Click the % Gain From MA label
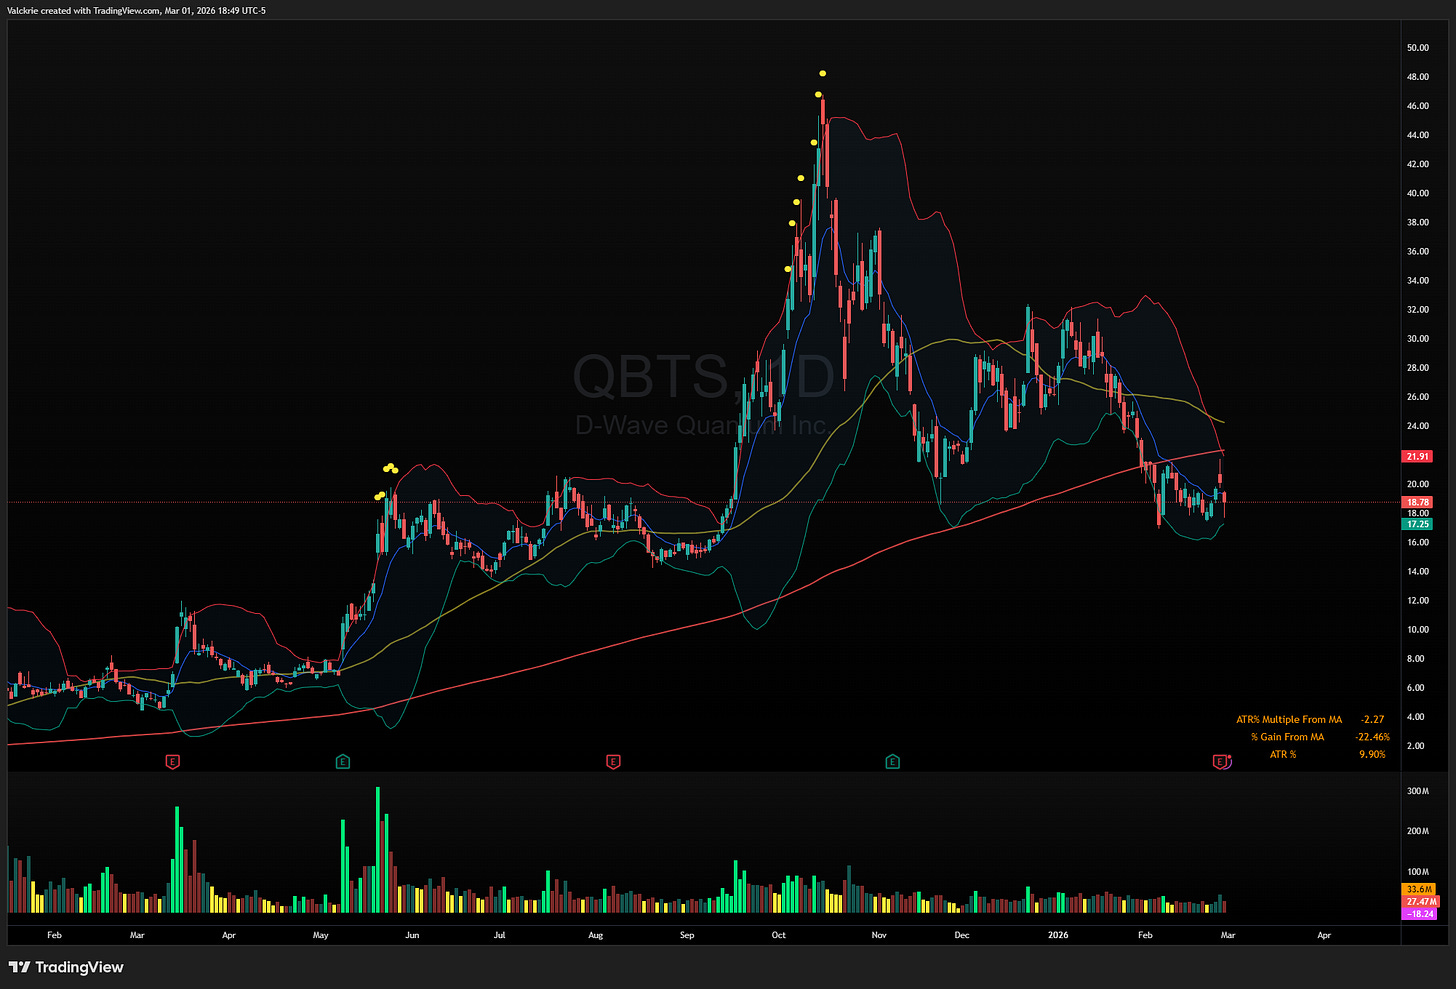 (x=1287, y=737)
